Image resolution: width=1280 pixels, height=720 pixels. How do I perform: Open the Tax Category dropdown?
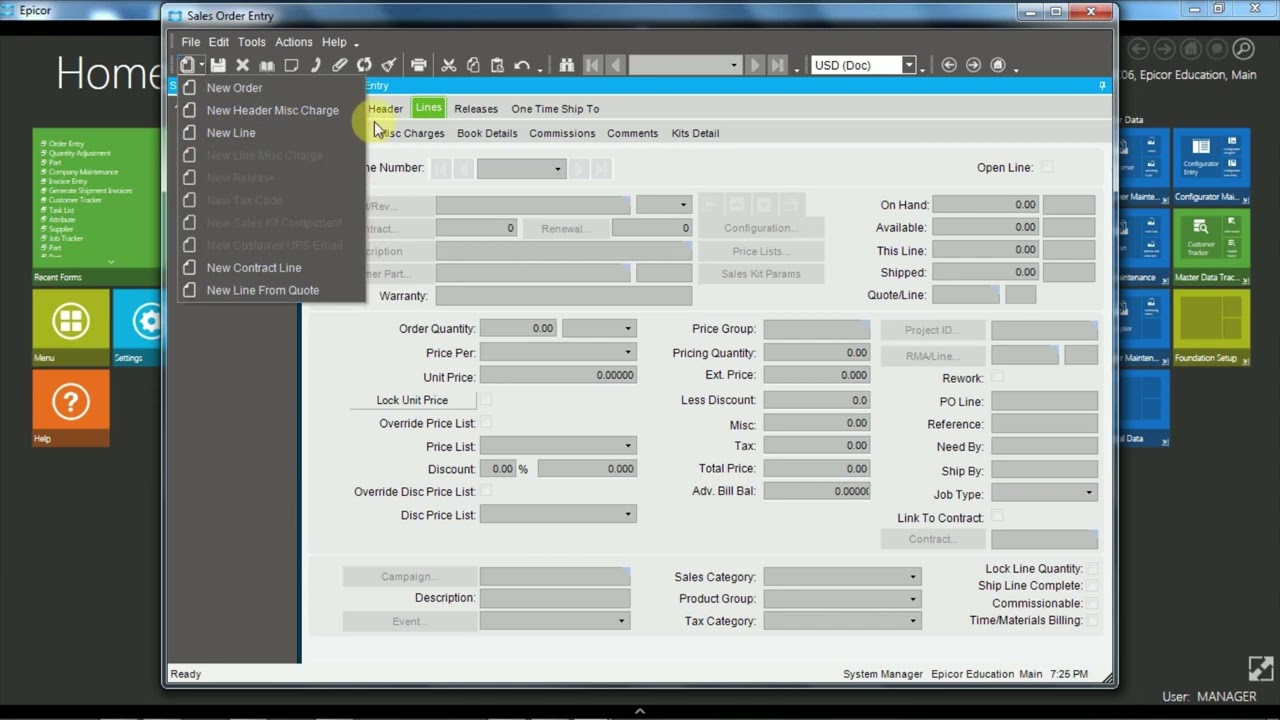pos(912,621)
